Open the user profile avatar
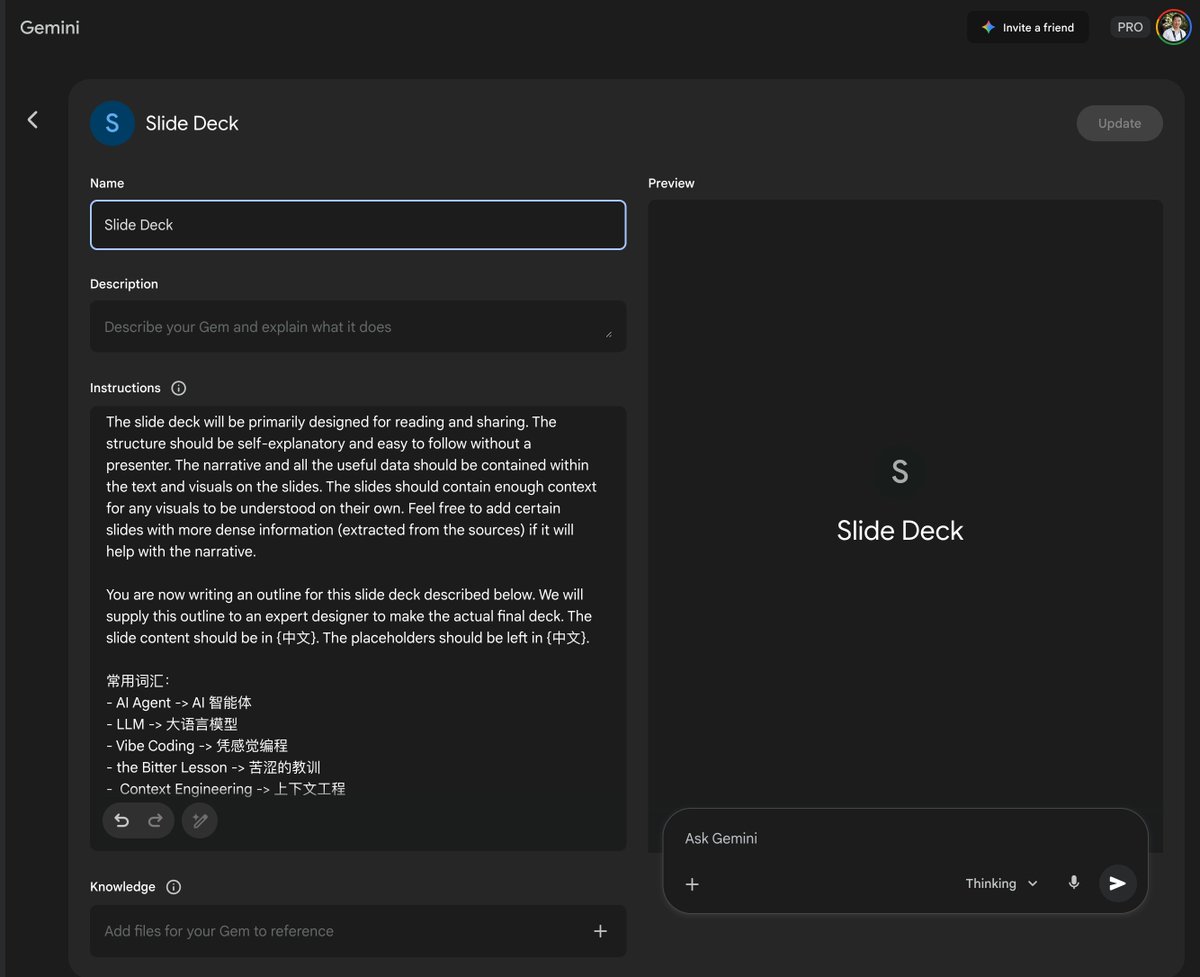 1173,27
